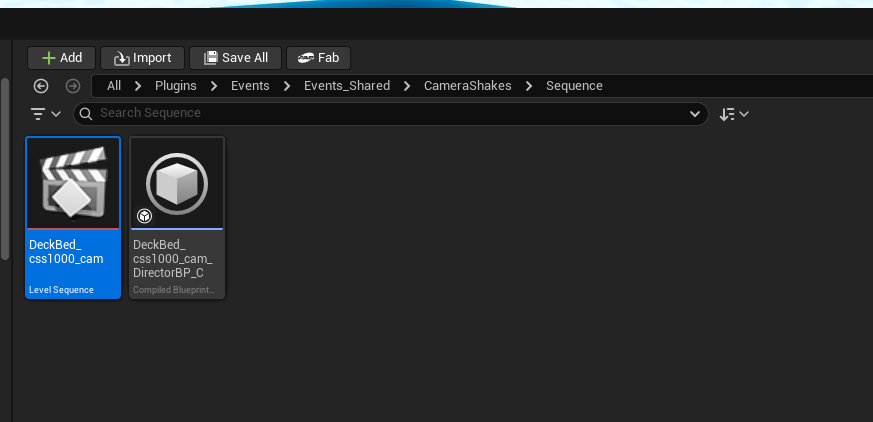Navigate to Plugins breadcrumb folder

pyautogui.click(x=175, y=86)
